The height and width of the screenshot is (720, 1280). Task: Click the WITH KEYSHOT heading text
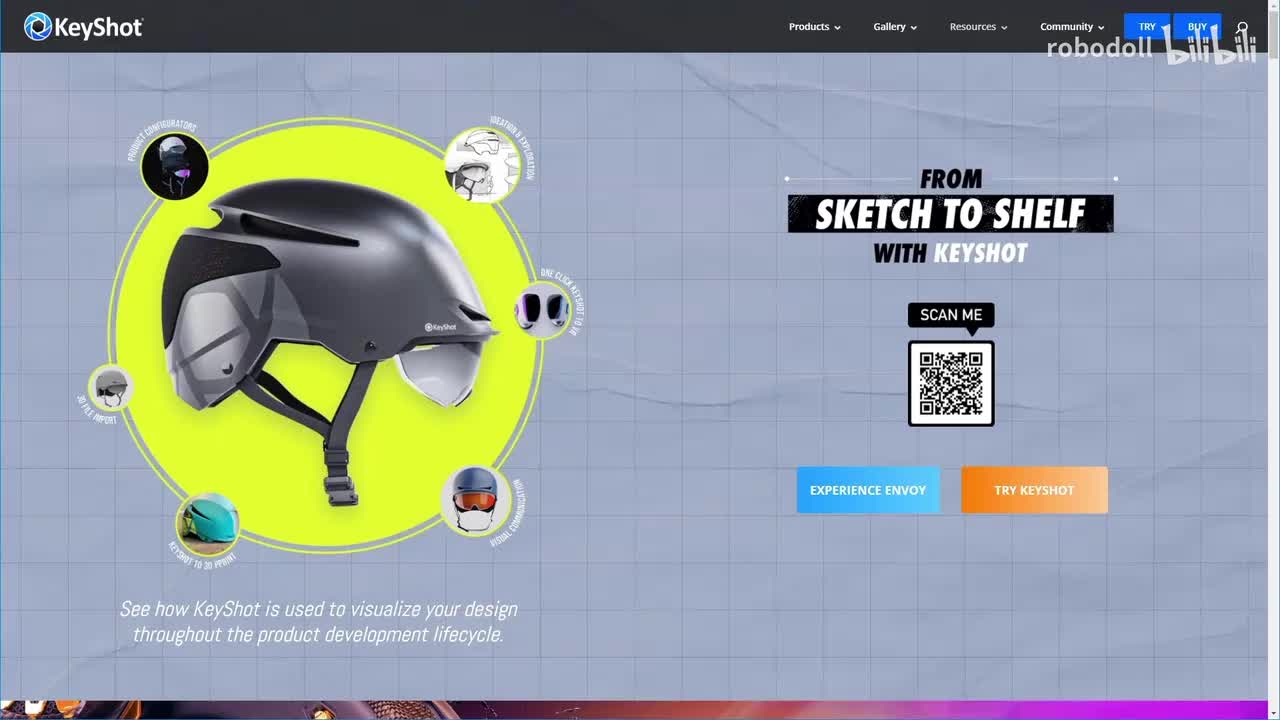pos(950,253)
